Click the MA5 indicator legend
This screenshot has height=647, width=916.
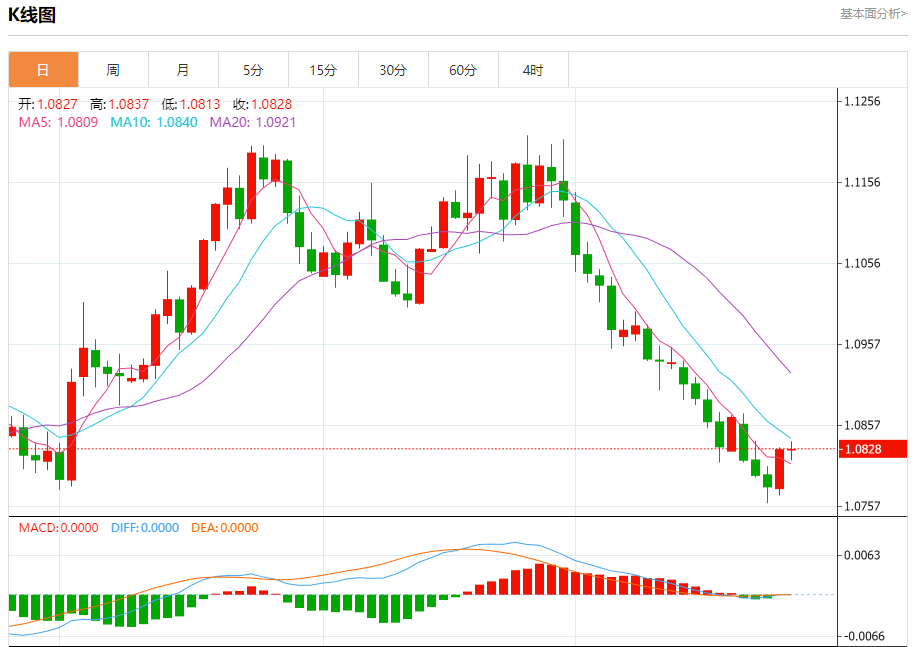pos(58,122)
